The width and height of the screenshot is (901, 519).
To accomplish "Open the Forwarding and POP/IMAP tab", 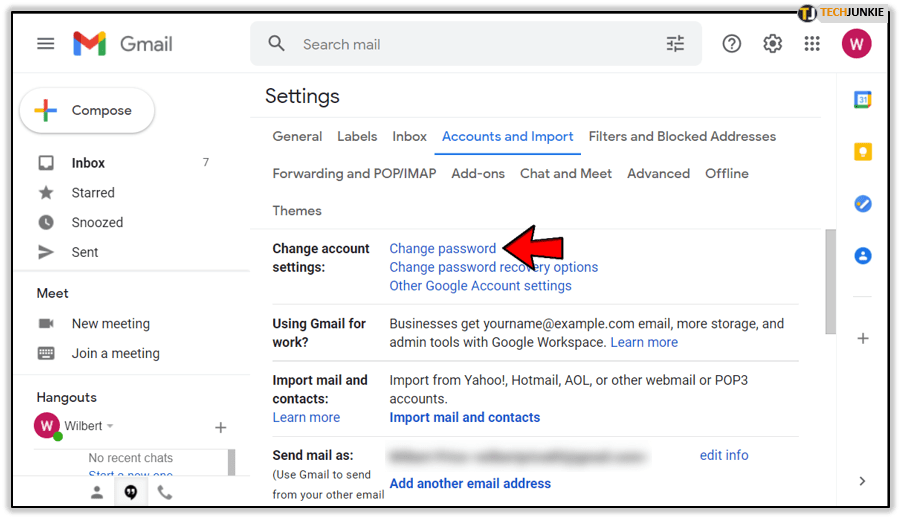I will click(354, 173).
